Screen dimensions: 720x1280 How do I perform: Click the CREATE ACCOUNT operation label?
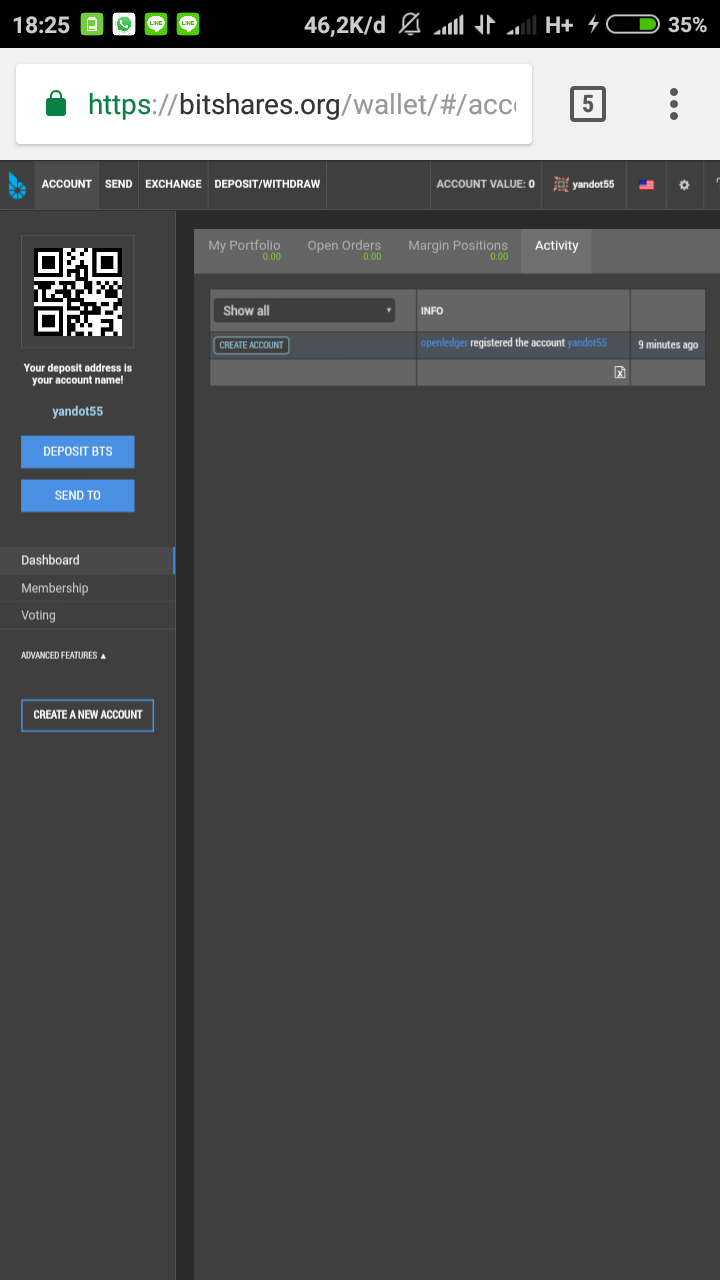tap(251, 345)
